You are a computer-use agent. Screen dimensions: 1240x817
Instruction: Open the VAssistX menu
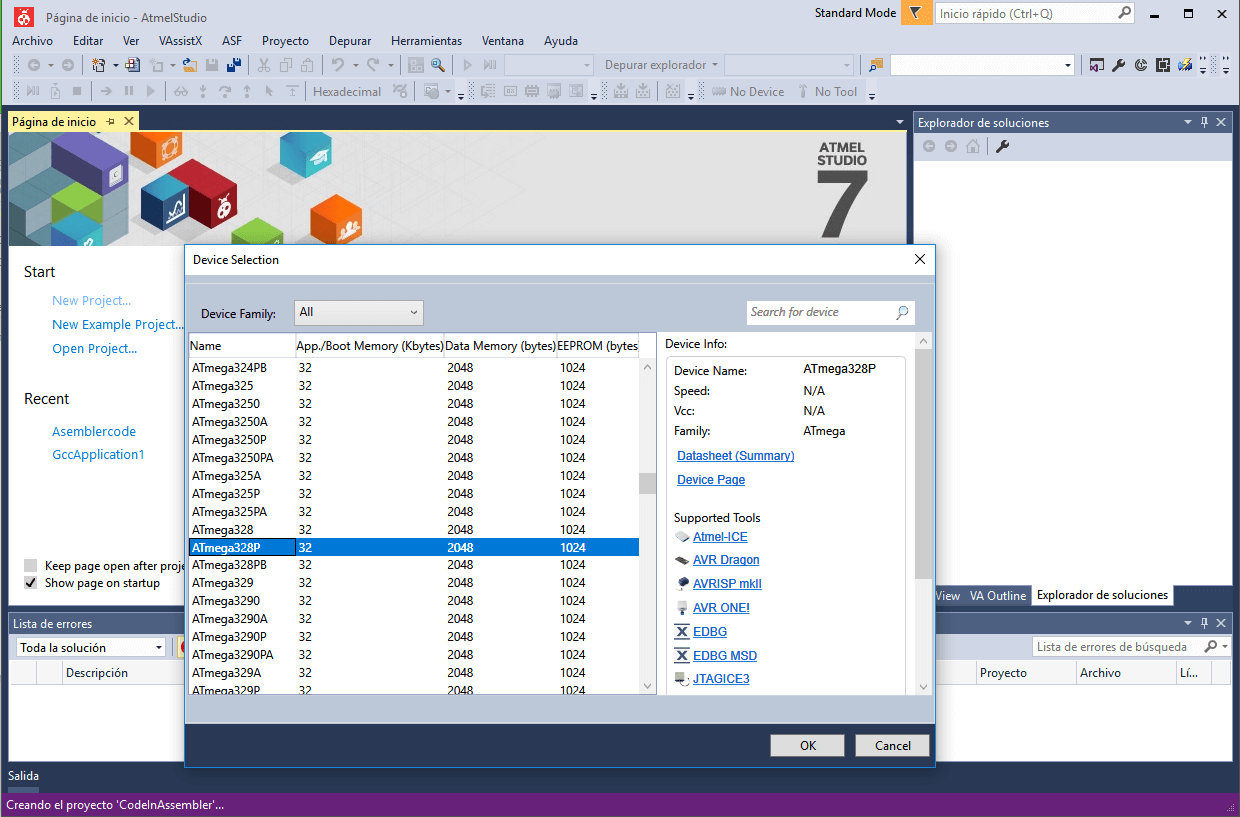coord(180,41)
